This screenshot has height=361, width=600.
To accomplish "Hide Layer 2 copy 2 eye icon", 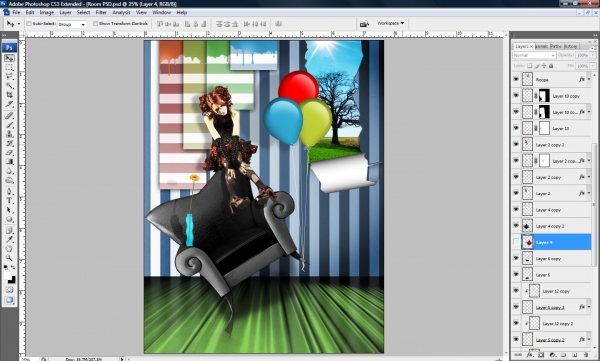I will click(x=516, y=144).
